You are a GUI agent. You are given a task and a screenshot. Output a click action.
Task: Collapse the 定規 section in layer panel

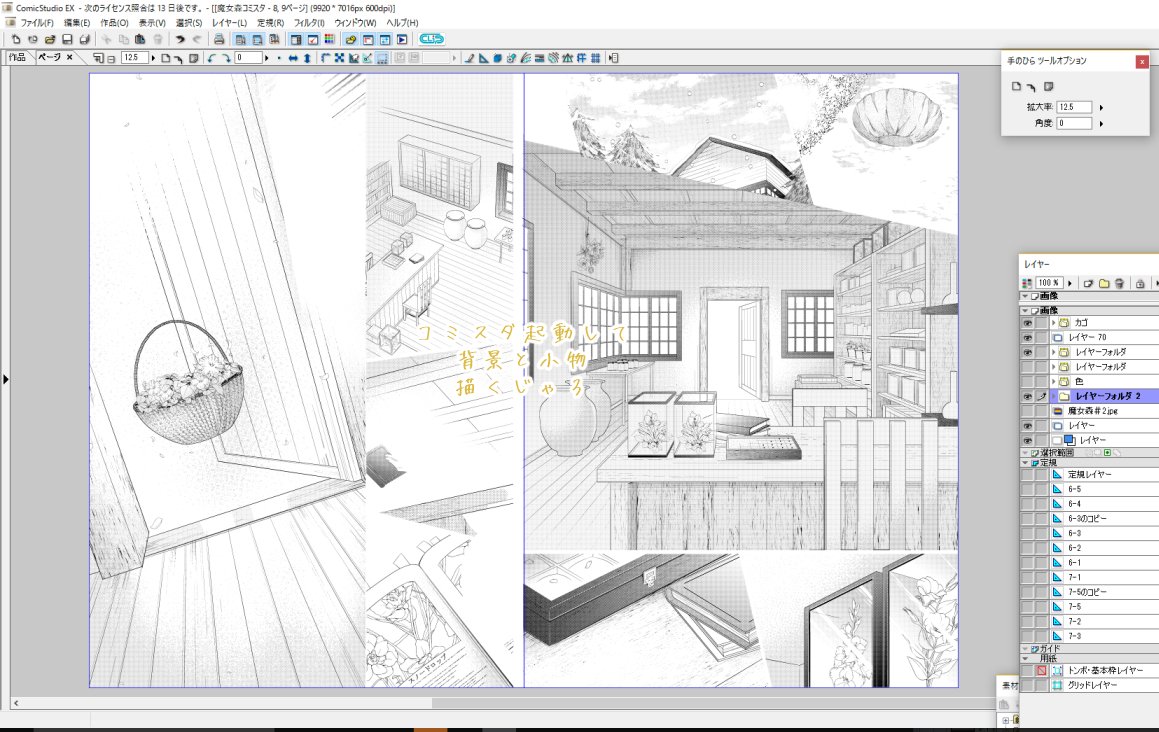pyautogui.click(x=1025, y=463)
